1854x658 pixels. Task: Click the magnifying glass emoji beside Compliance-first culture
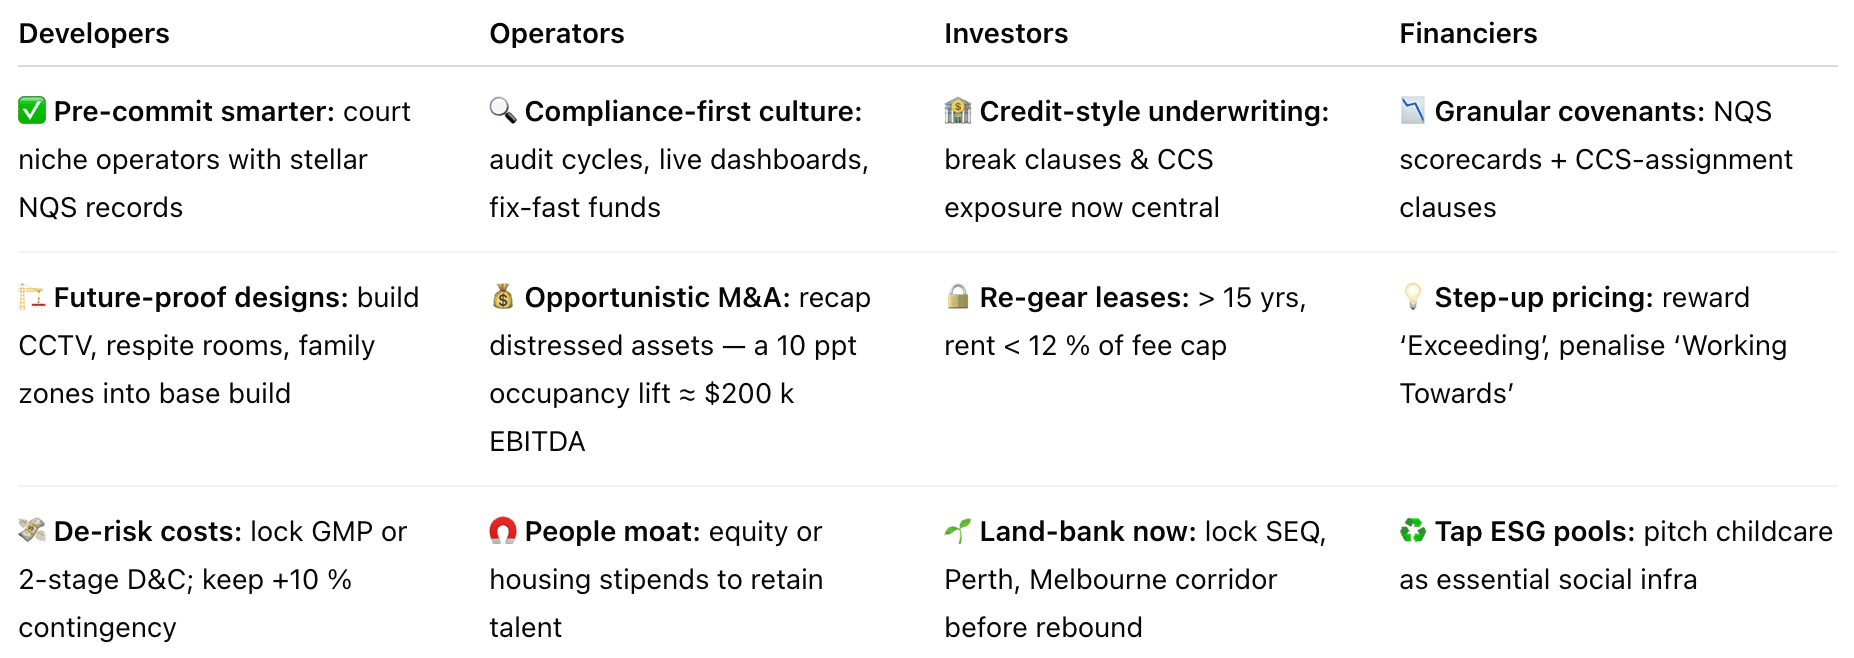coord(503,111)
